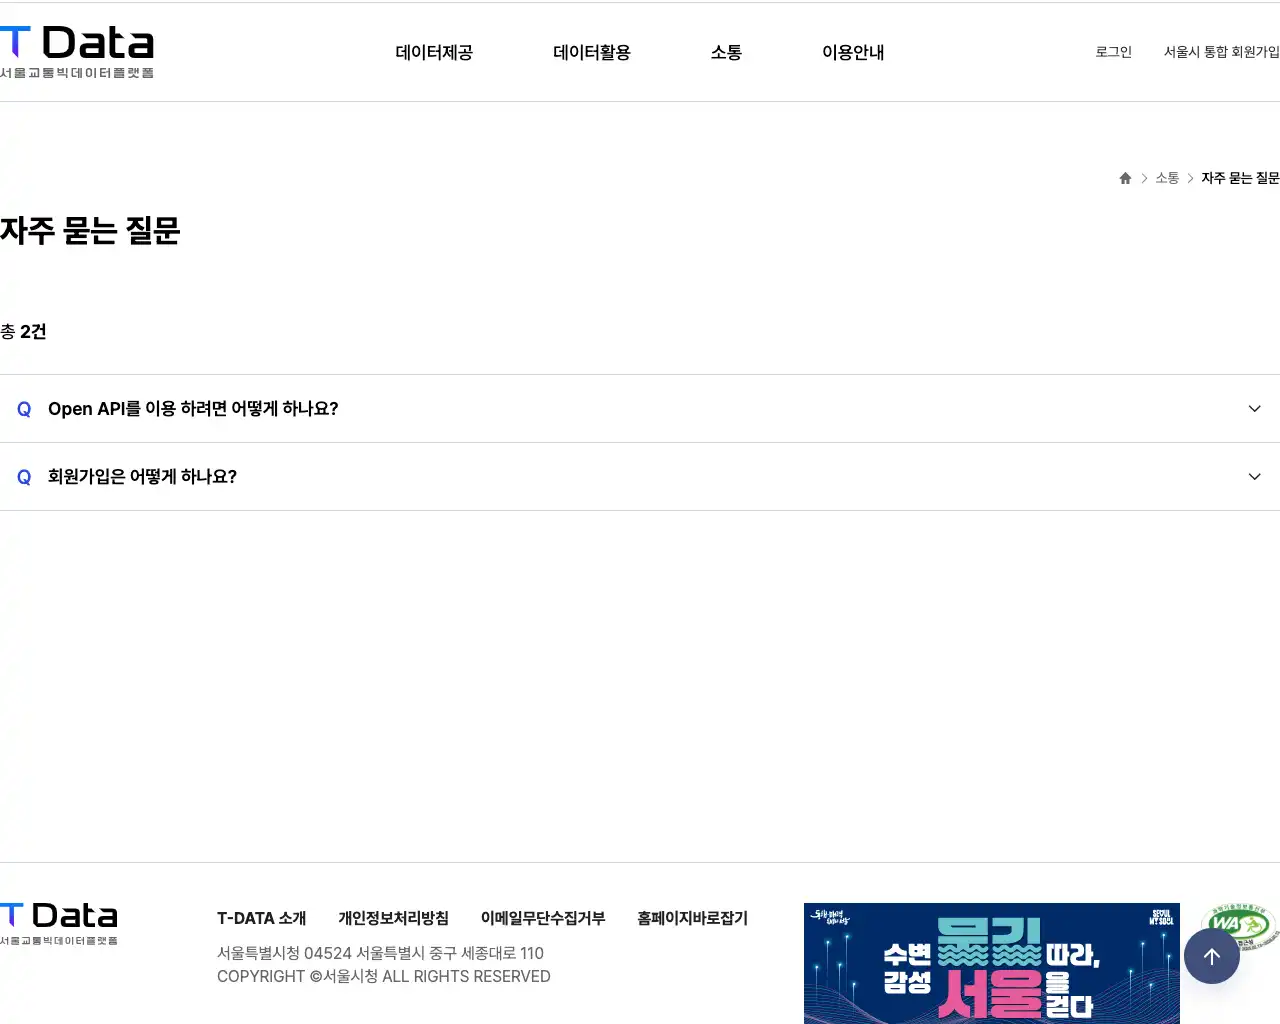Screen dimensions: 1280x1024
Task: Click the scroll-to-top arrow button
Action: [x=1211, y=956]
